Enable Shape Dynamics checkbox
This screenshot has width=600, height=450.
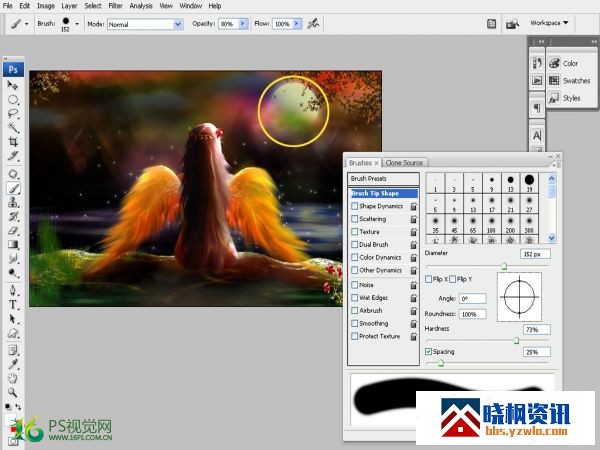pyautogui.click(x=355, y=206)
